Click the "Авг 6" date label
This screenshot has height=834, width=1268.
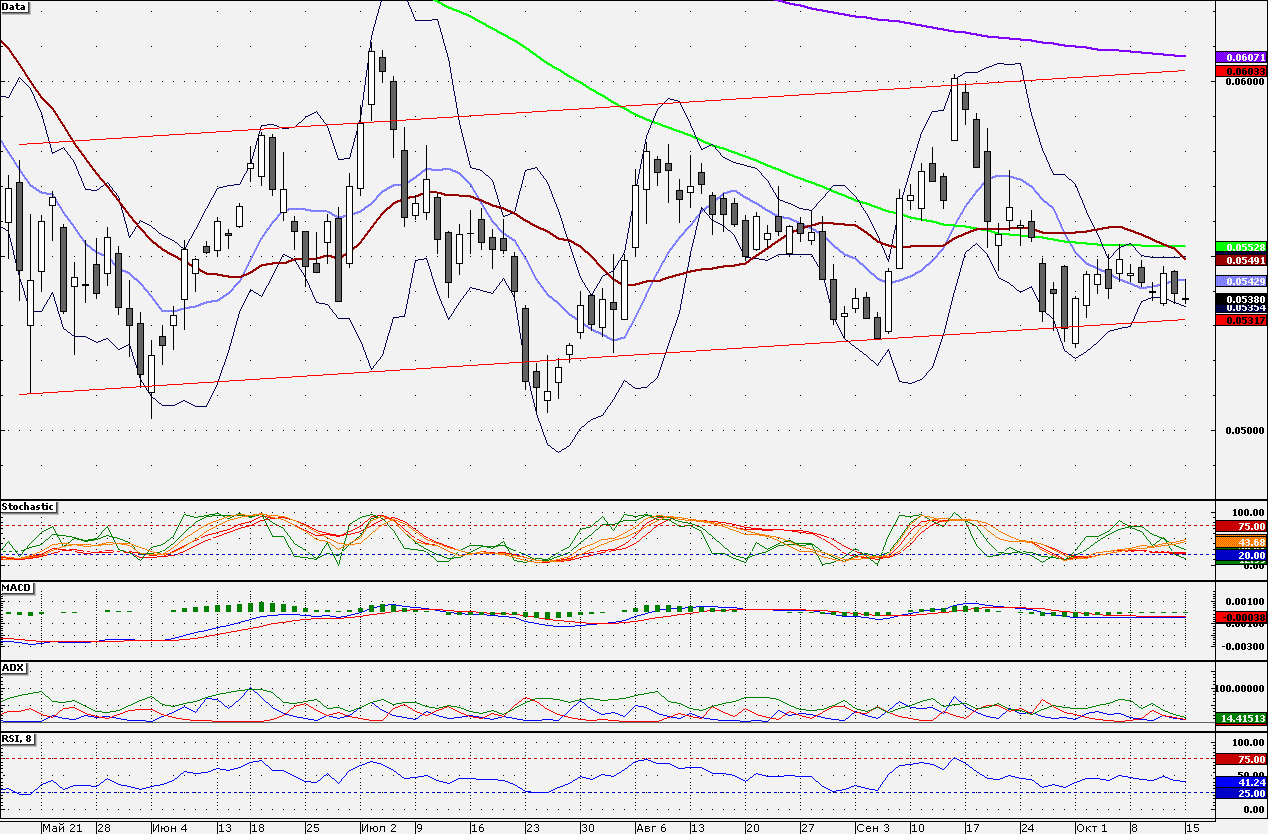pos(652,828)
